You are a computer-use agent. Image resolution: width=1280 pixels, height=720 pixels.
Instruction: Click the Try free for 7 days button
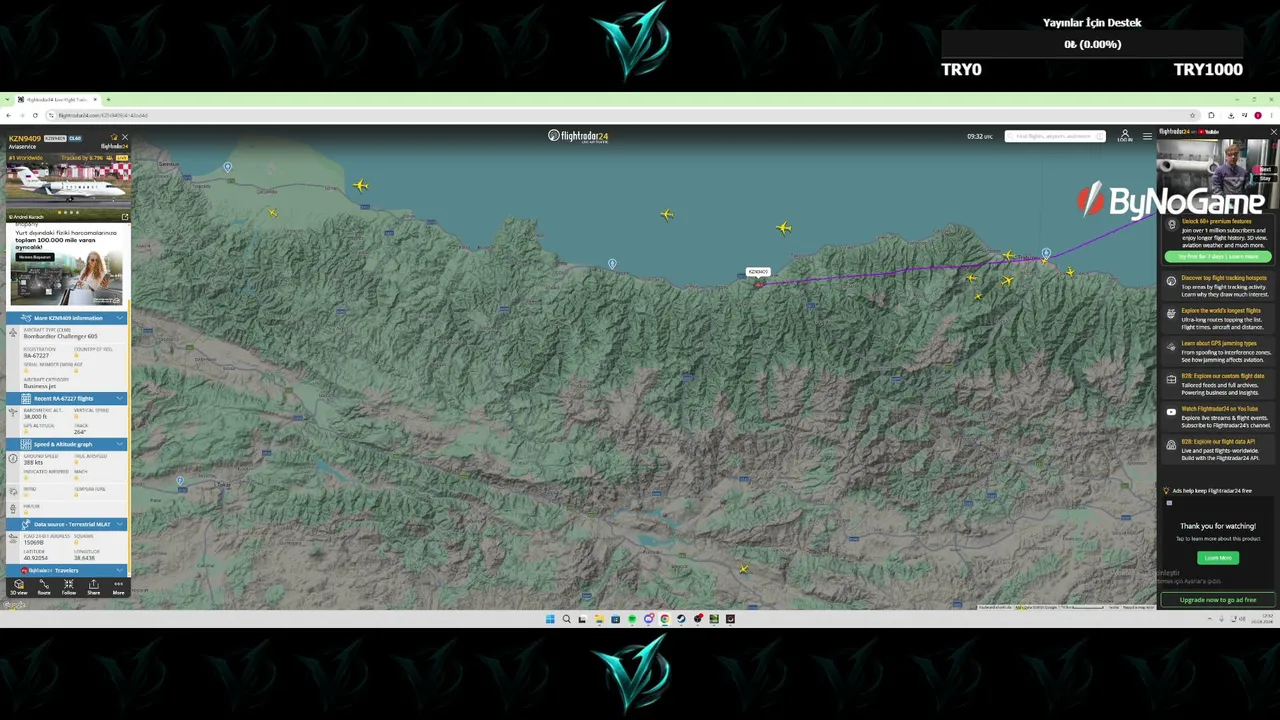(x=1217, y=257)
